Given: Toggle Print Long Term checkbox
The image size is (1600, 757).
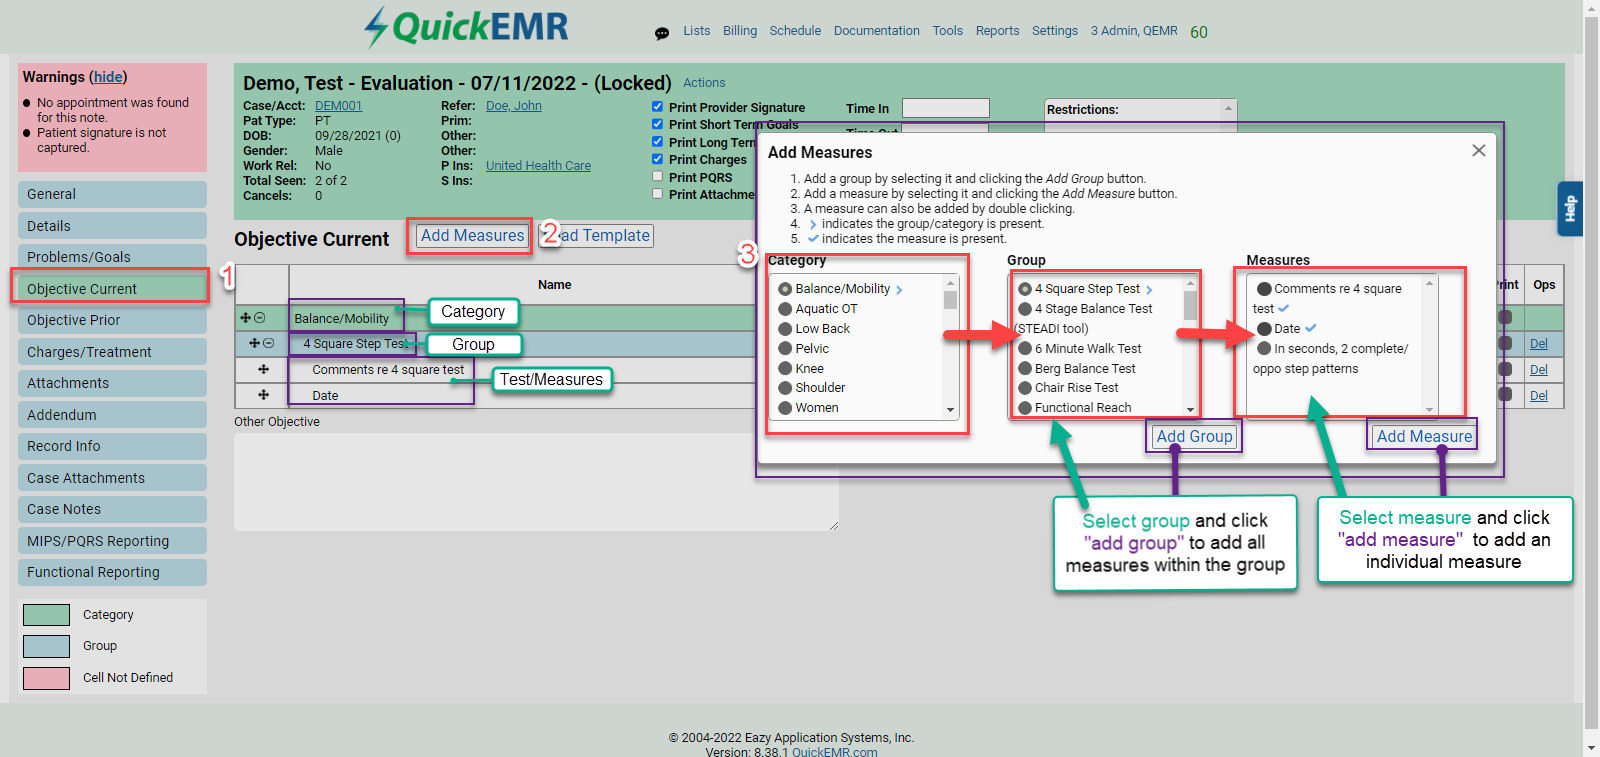Looking at the screenshot, I should coord(657,141).
